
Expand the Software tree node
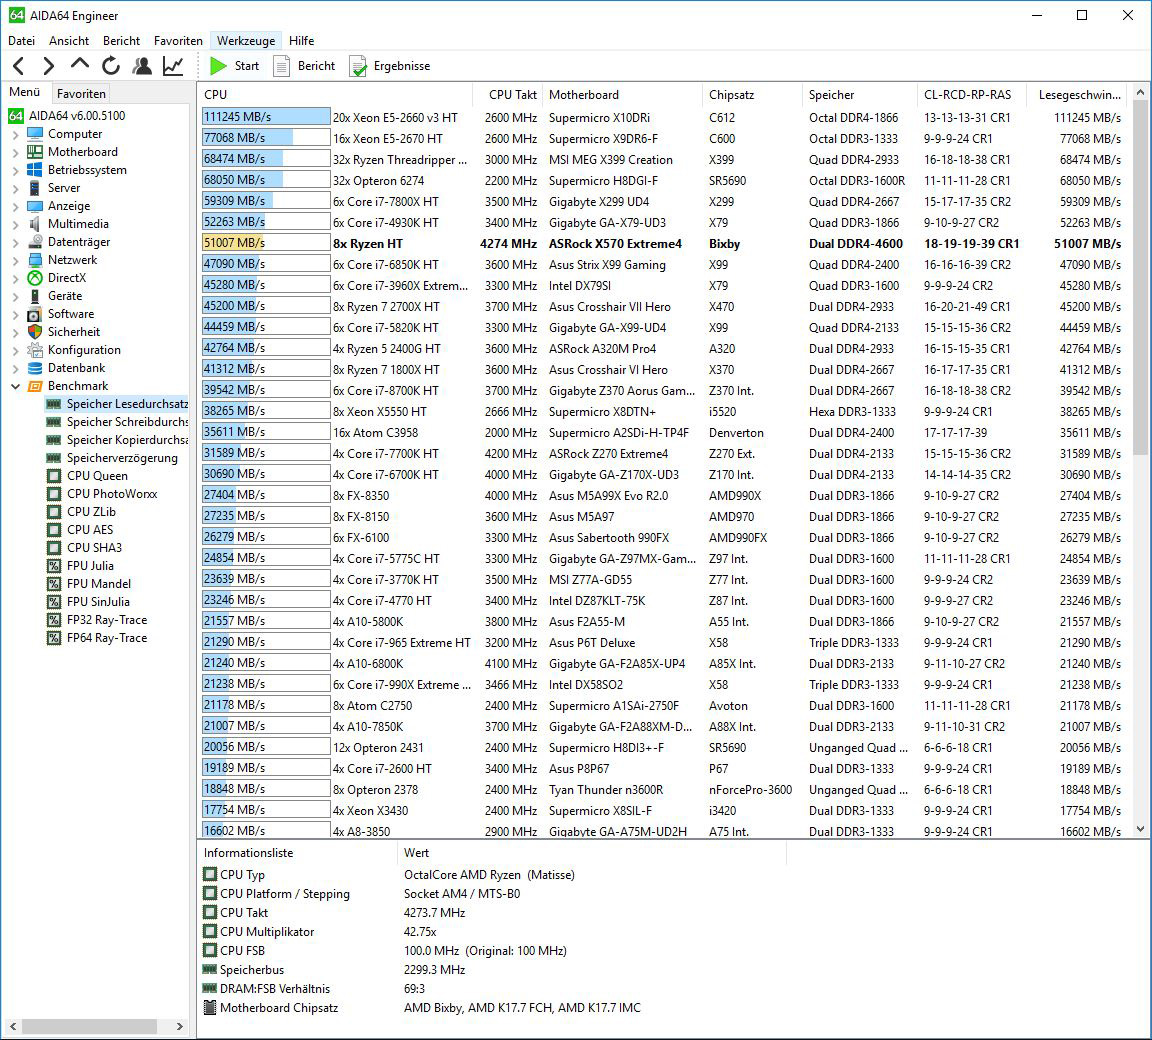(x=15, y=314)
